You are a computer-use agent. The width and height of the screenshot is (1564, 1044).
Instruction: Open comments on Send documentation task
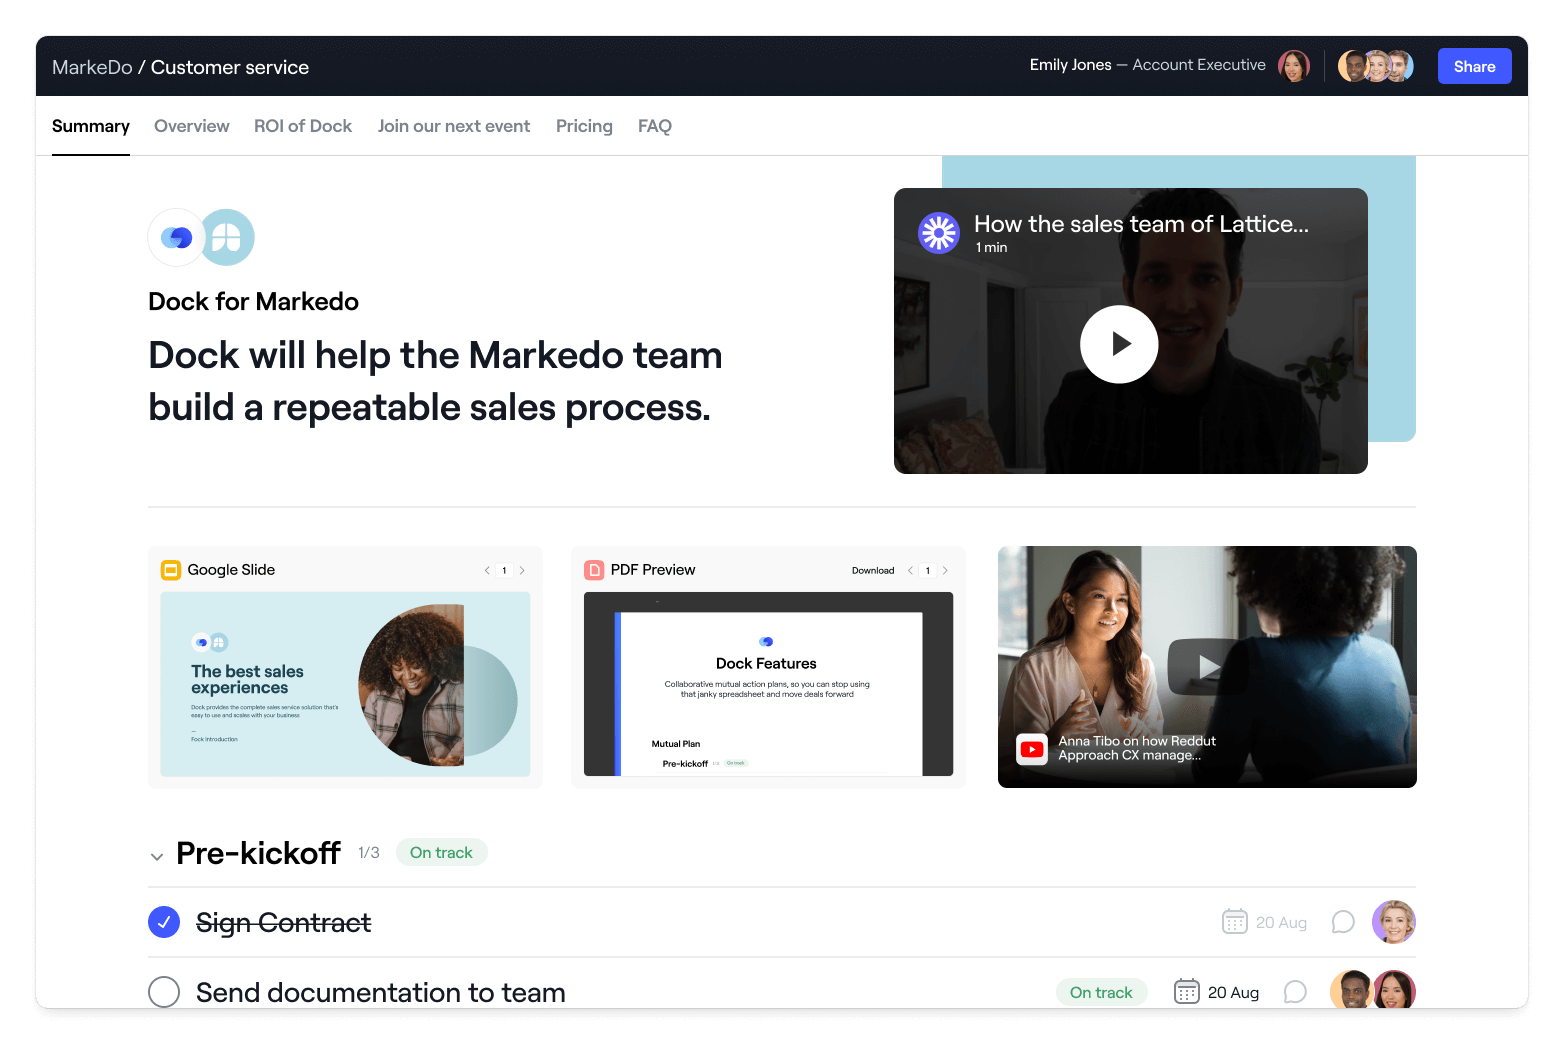pos(1295,992)
